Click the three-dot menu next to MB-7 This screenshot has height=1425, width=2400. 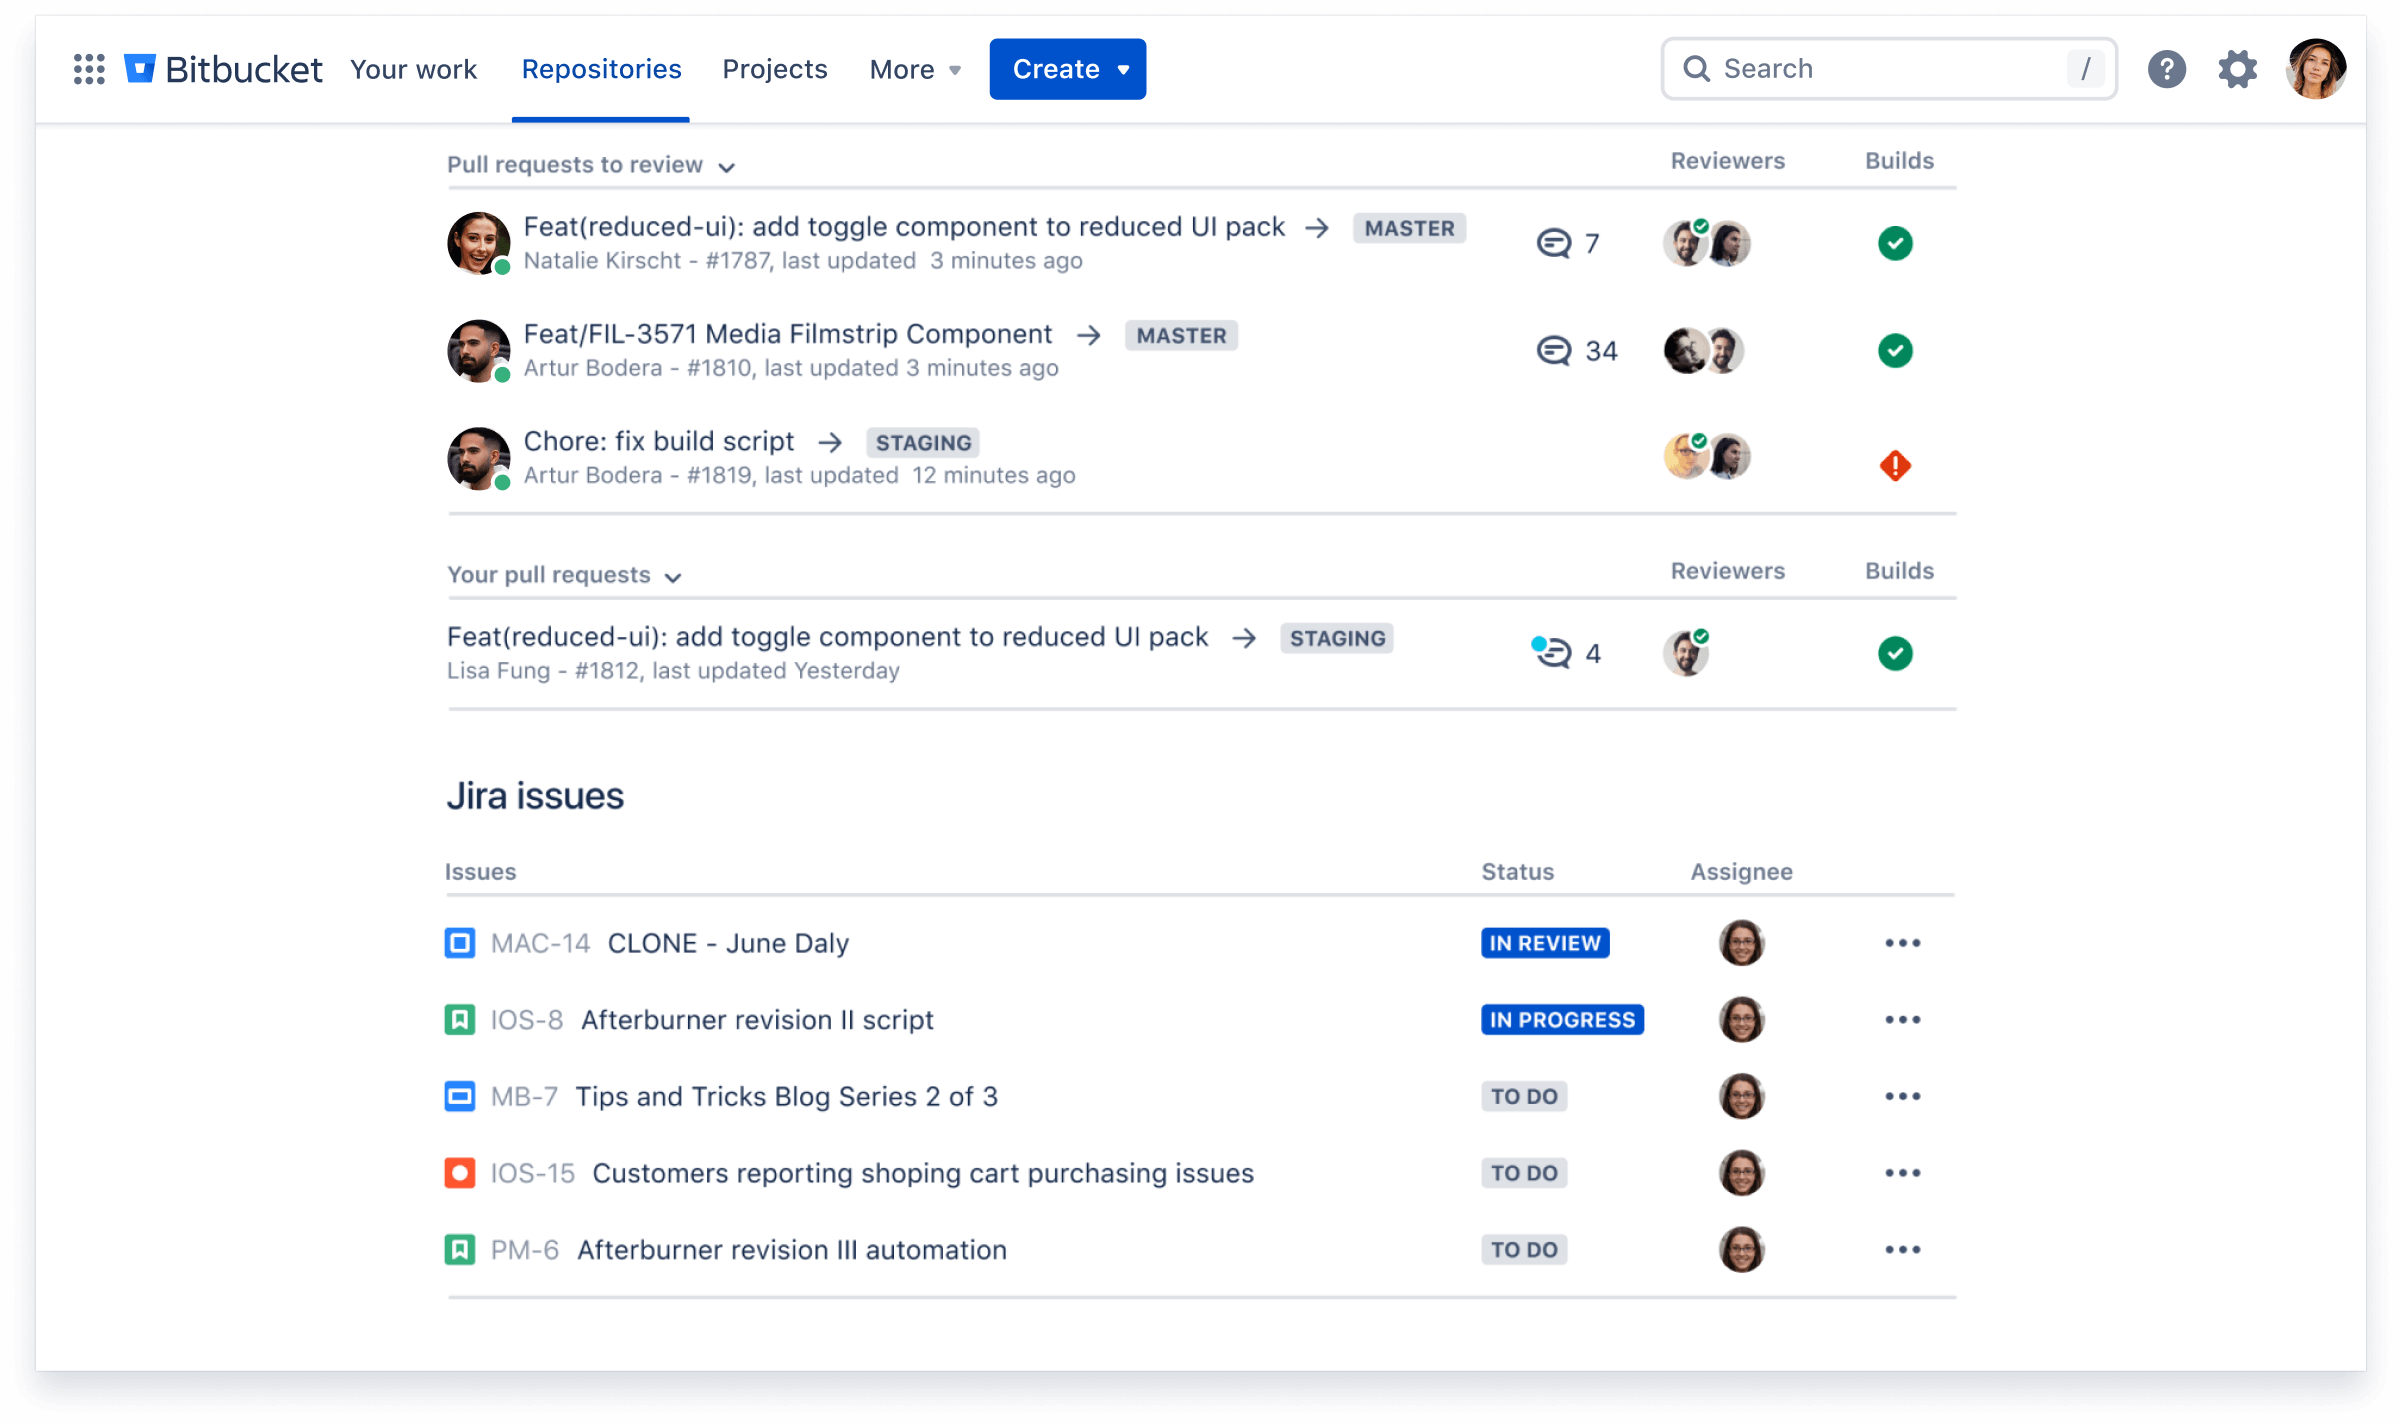pos(1903,1094)
